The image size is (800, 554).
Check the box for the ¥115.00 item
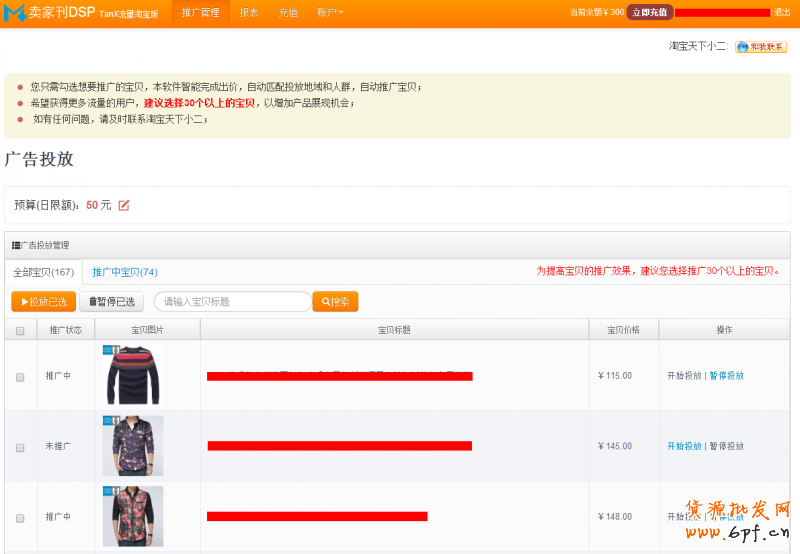pos(20,376)
